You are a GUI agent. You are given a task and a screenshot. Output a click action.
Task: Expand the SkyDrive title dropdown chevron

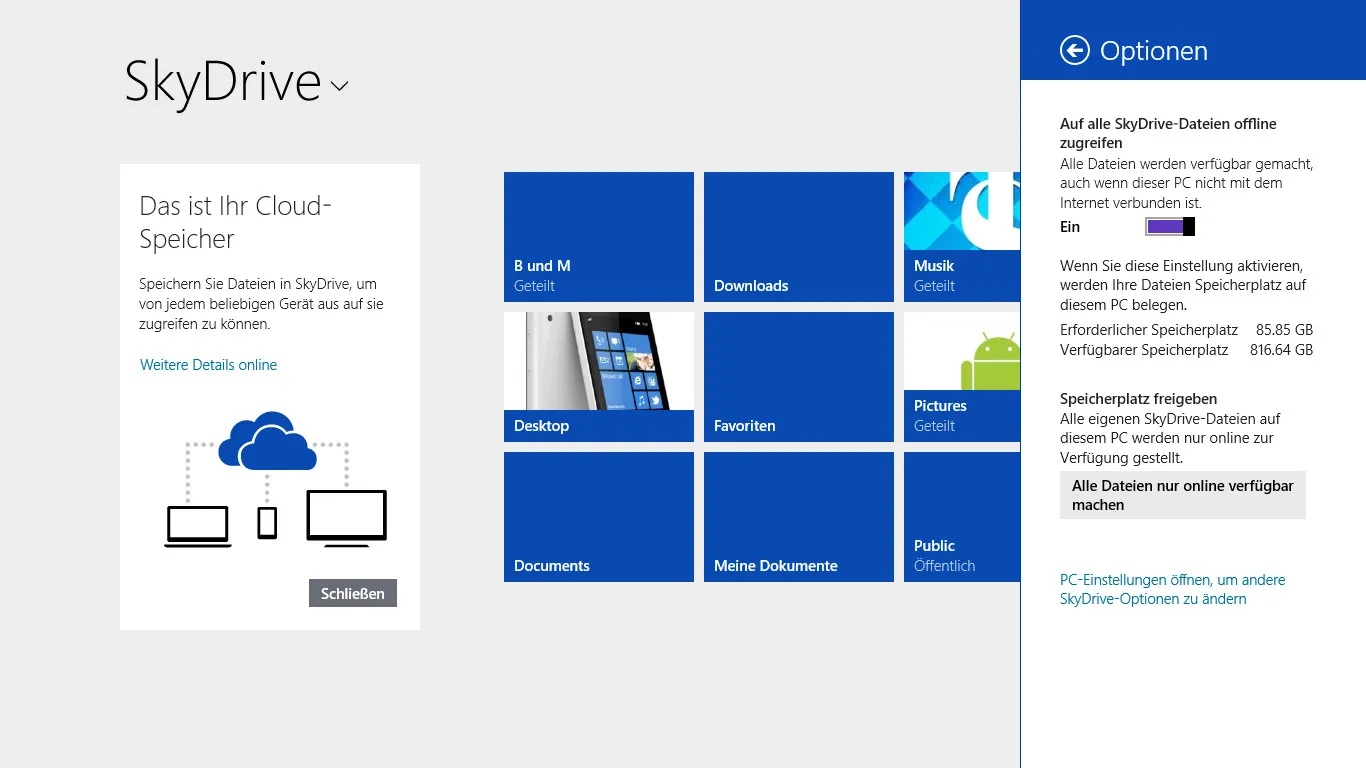[x=339, y=86]
